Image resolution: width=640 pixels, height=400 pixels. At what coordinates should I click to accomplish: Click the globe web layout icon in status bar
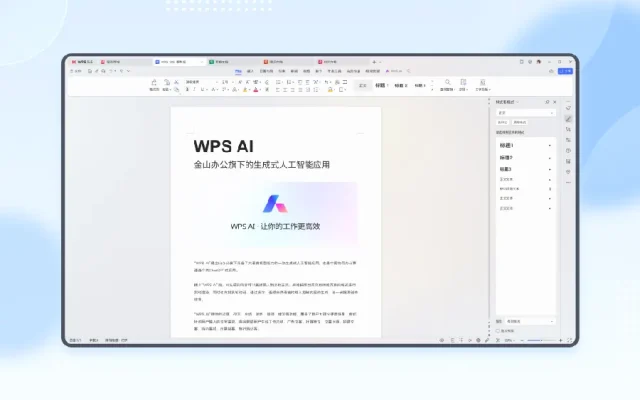pyautogui.click(x=478, y=340)
